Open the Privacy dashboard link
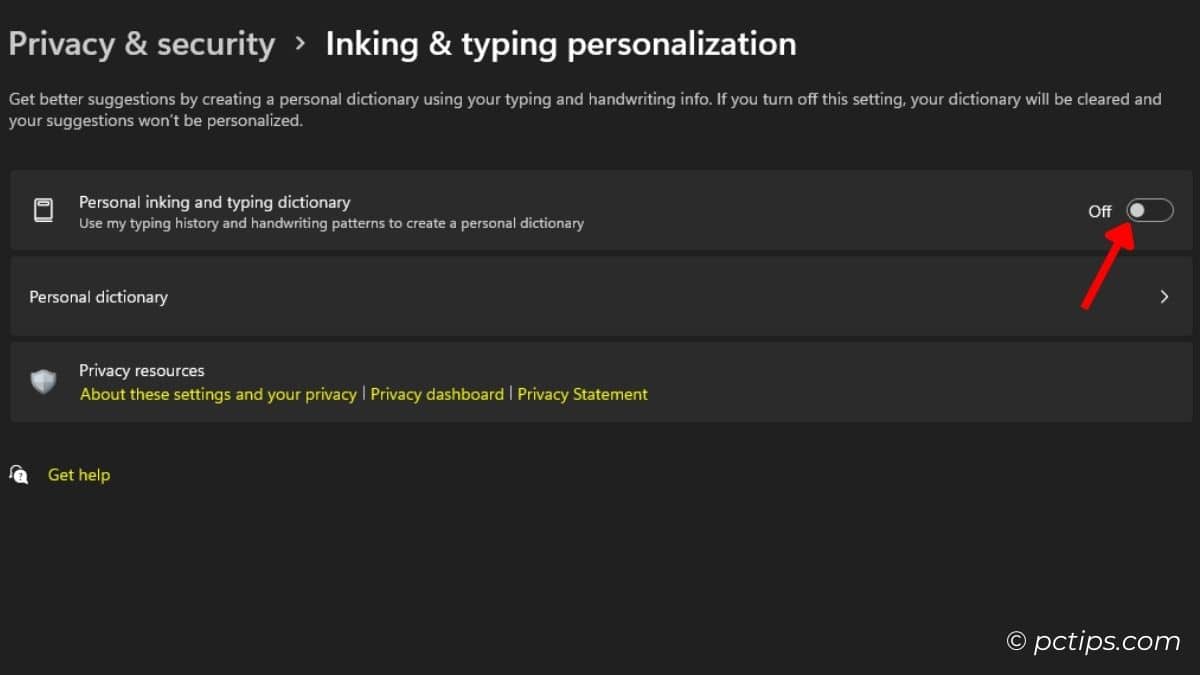 pyautogui.click(x=436, y=394)
